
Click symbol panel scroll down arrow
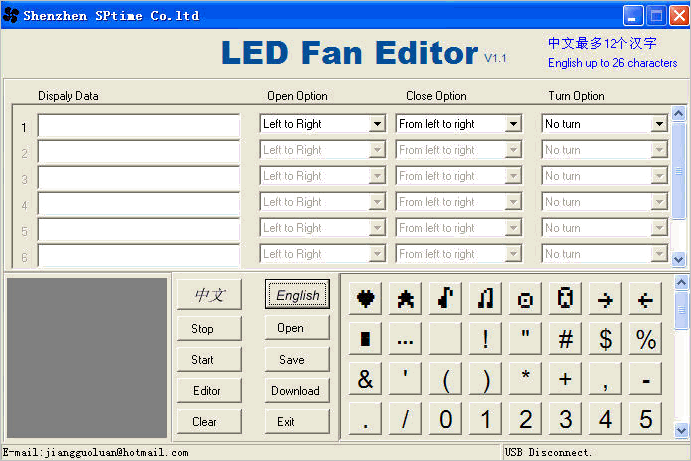point(681,429)
